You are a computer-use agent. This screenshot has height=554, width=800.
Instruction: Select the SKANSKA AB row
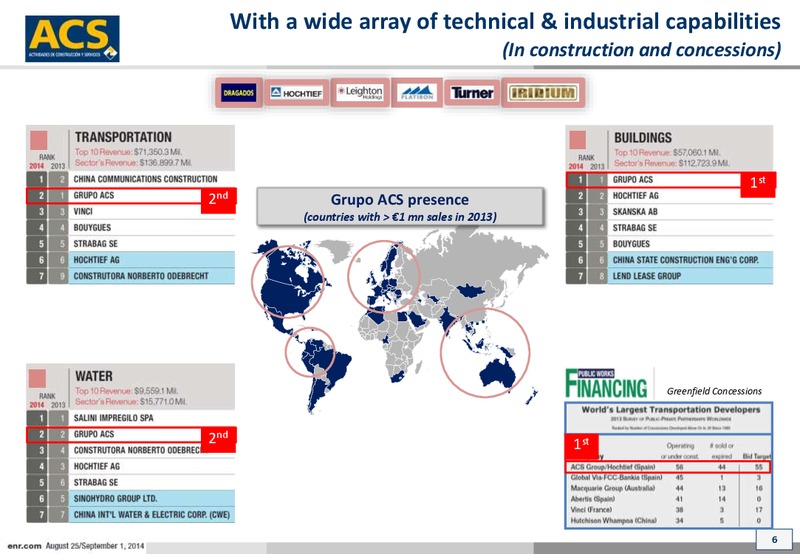click(x=669, y=212)
